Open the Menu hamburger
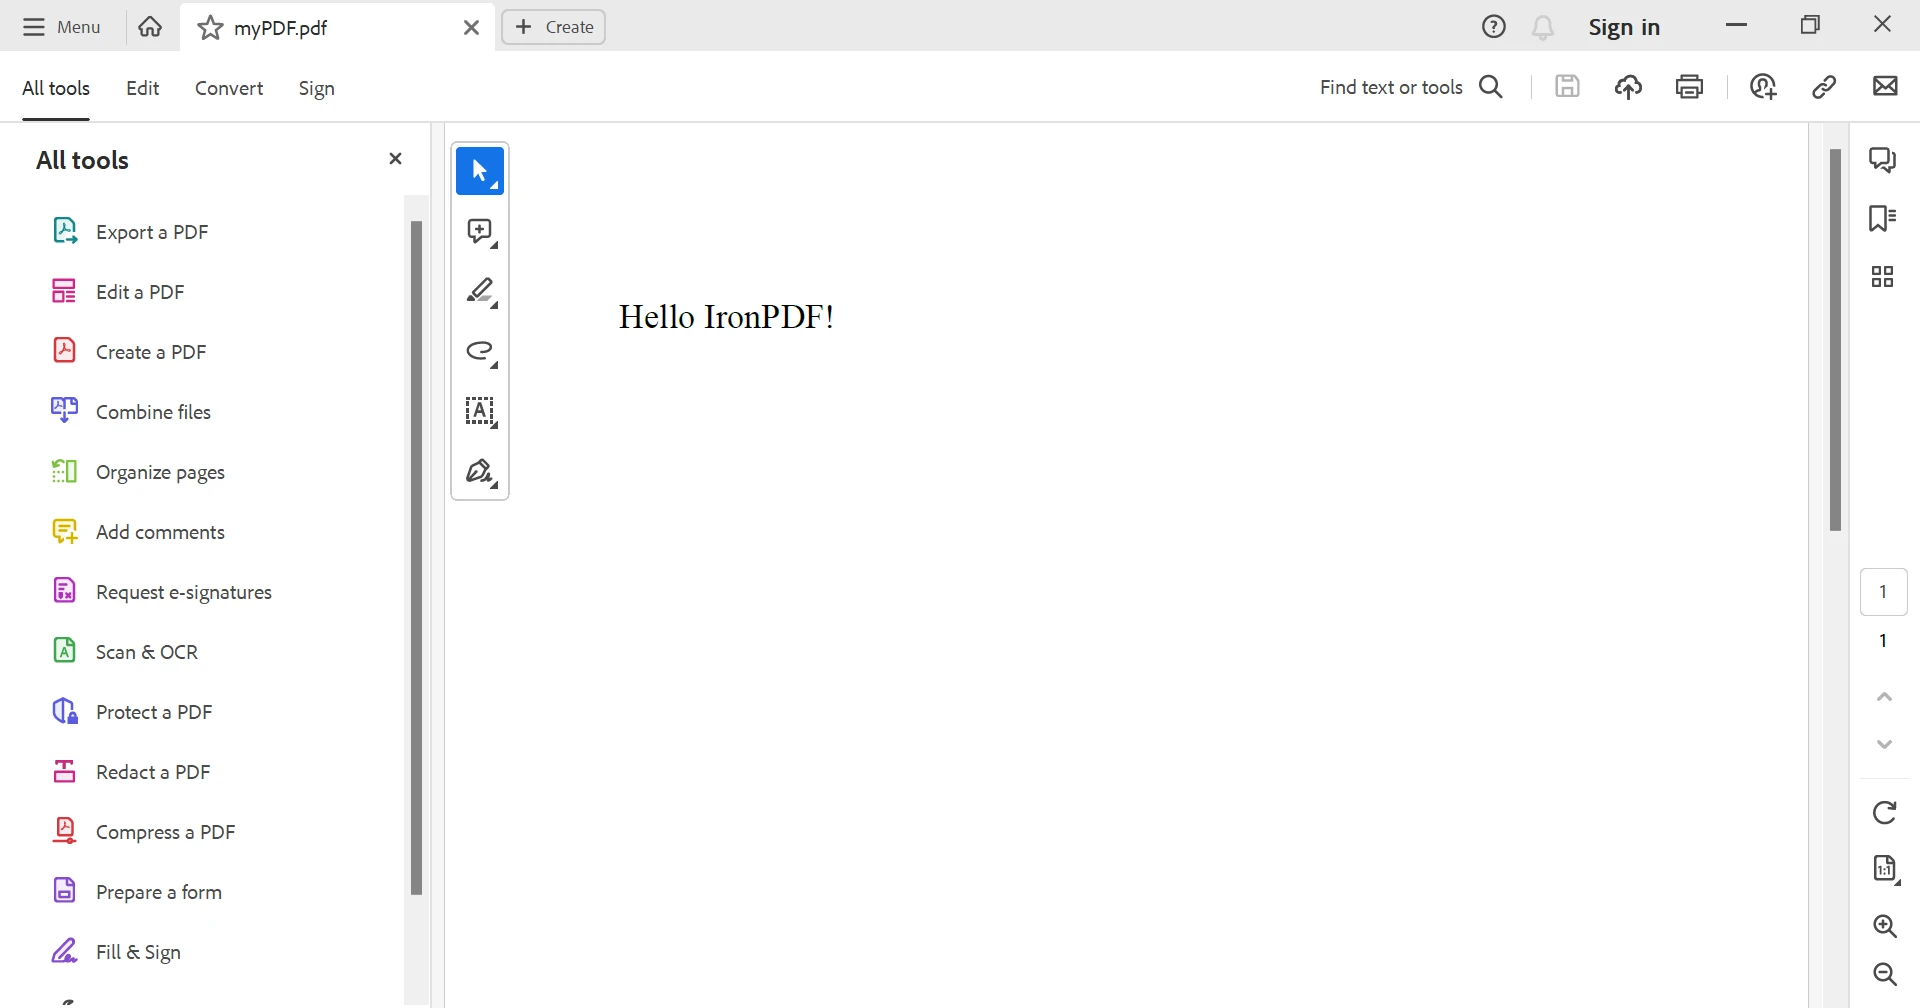The height and width of the screenshot is (1008, 1920). tap(62, 27)
